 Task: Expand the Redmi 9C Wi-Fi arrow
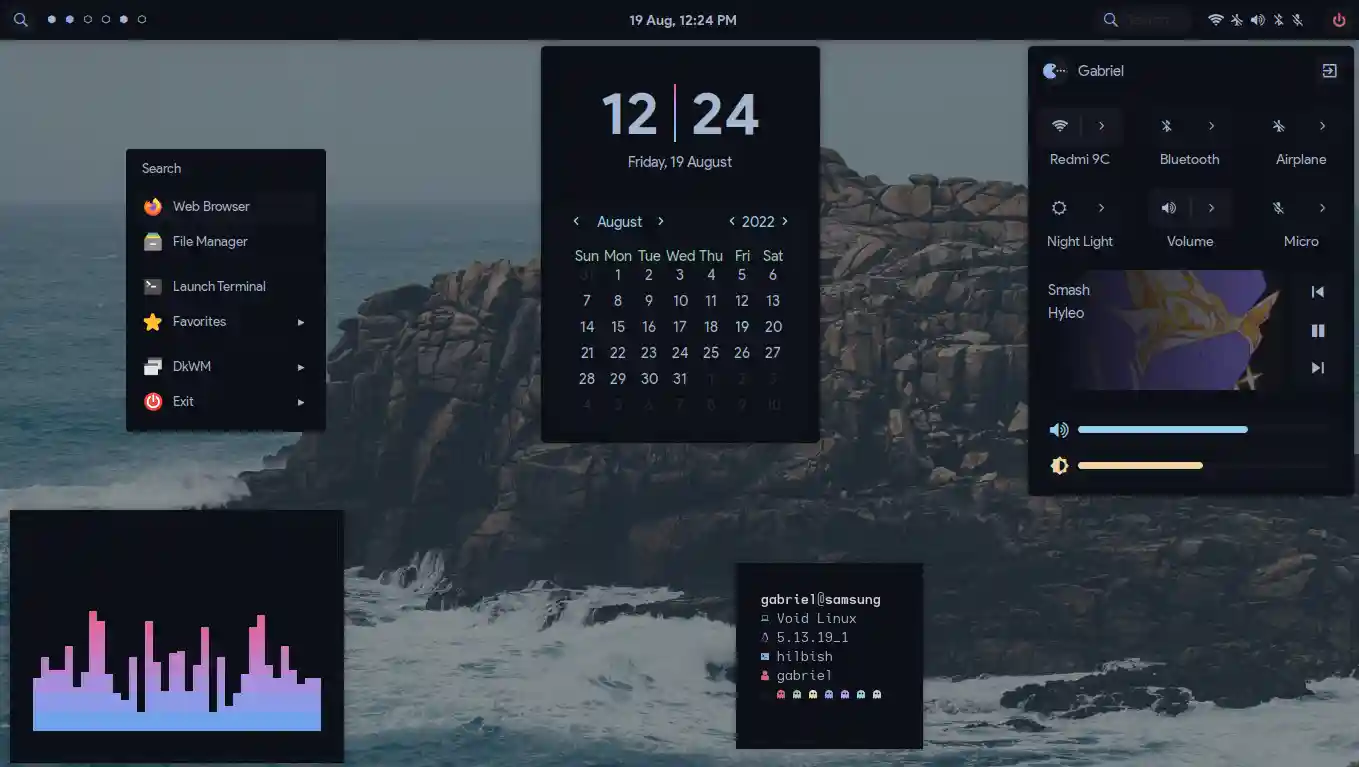tap(1102, 126)
